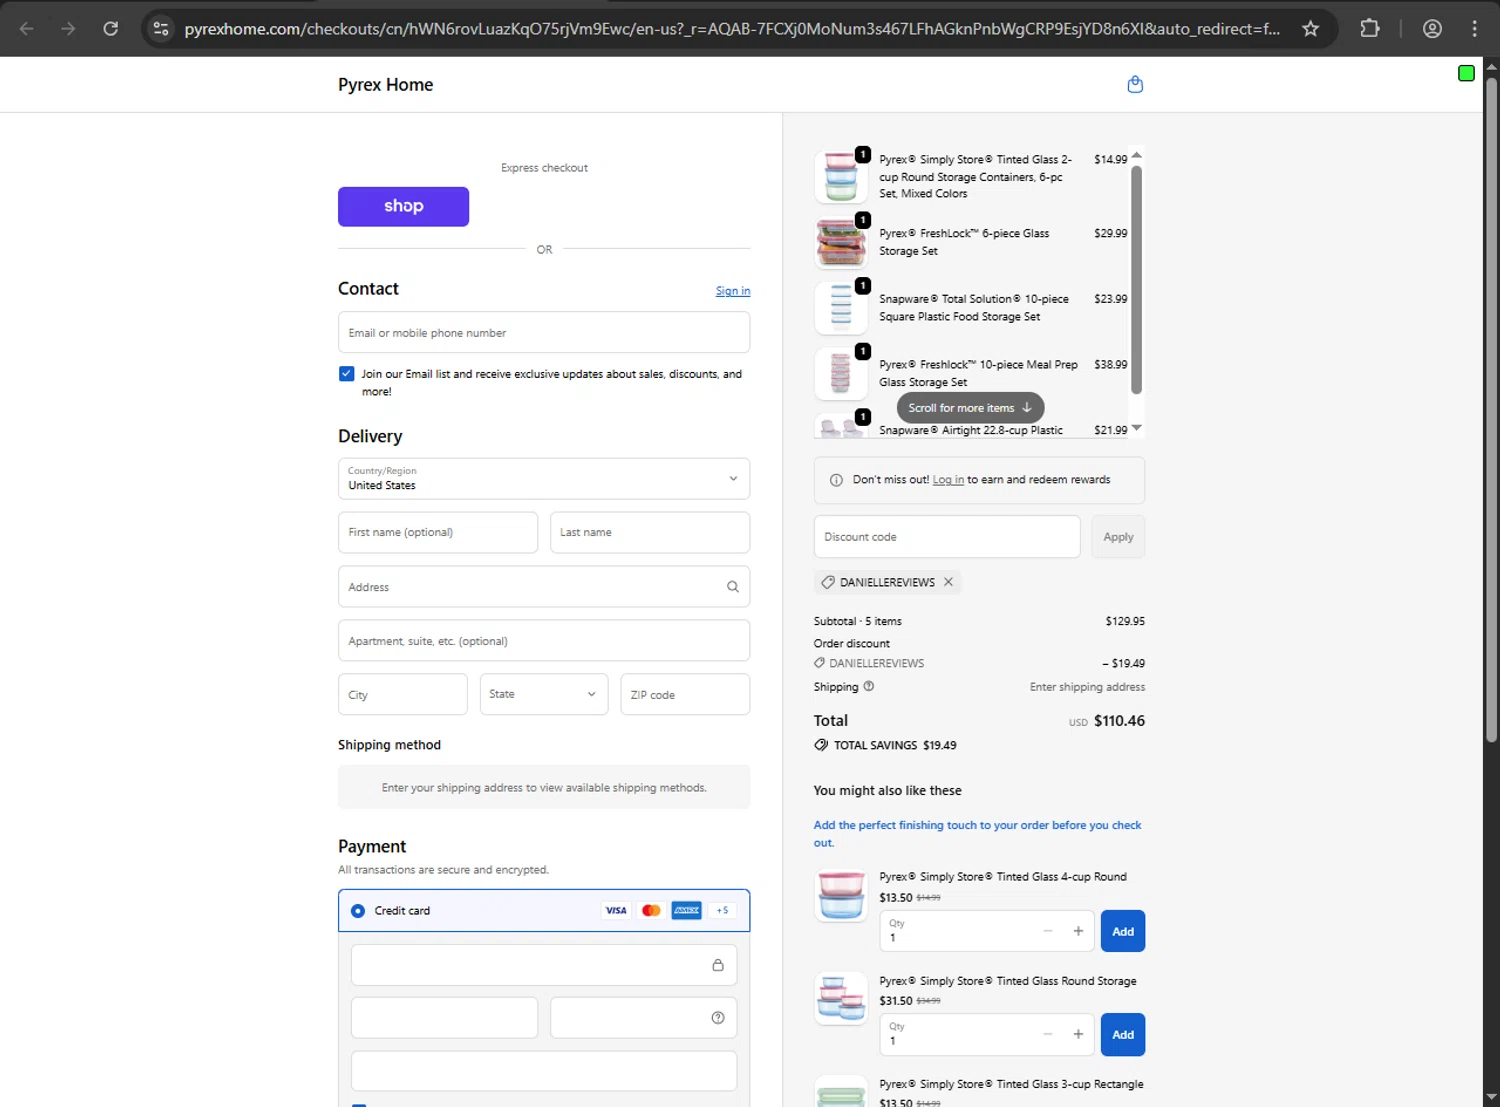Viewport: 1500px width, 1107px height.
Task: Focus the Discount code field
Action: 947,537
